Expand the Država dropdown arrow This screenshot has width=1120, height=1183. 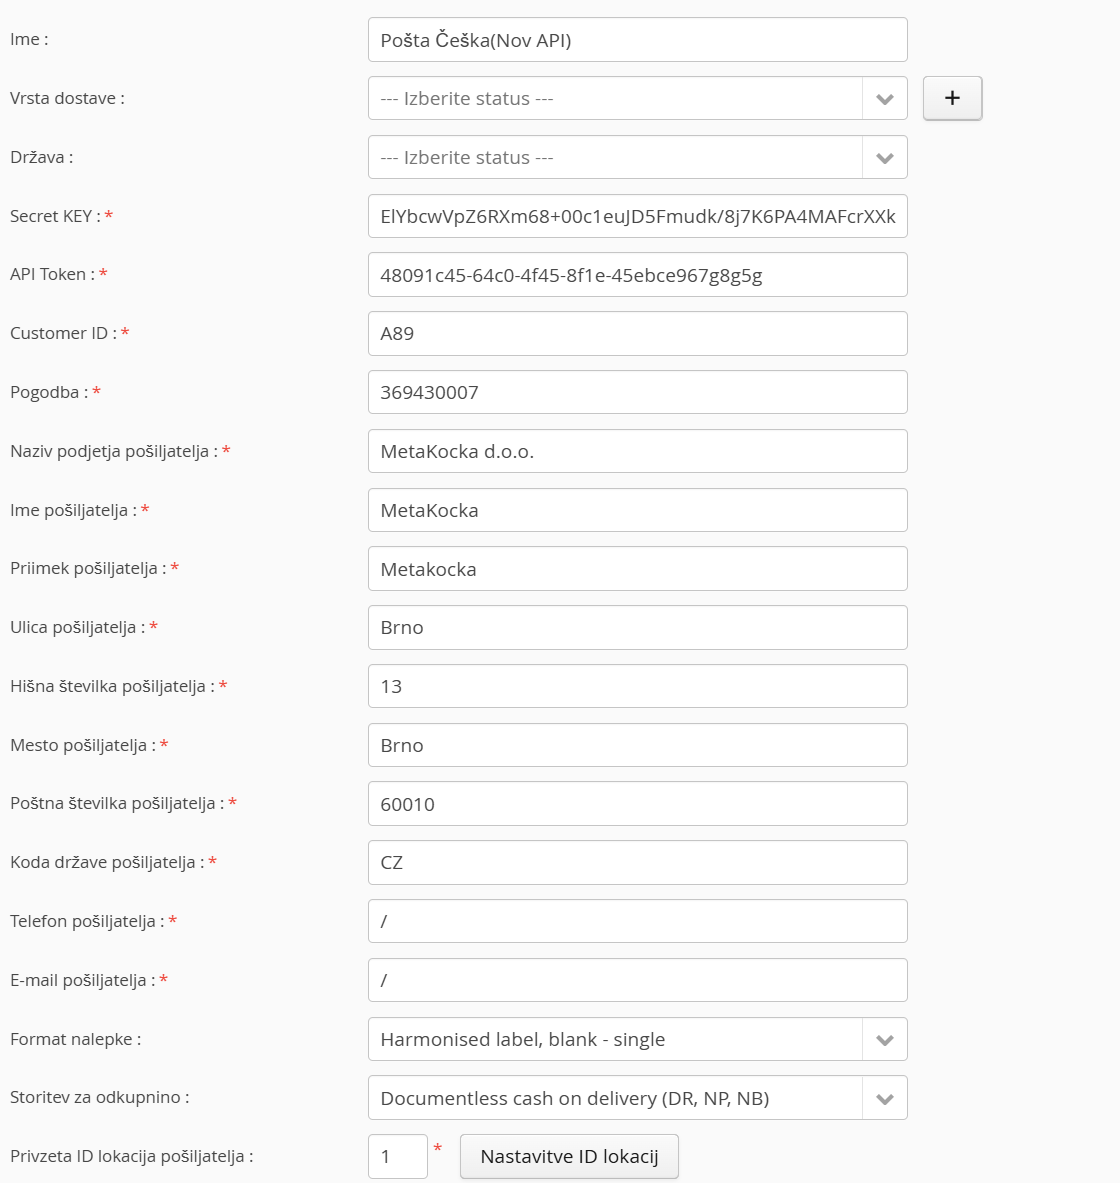885,158
